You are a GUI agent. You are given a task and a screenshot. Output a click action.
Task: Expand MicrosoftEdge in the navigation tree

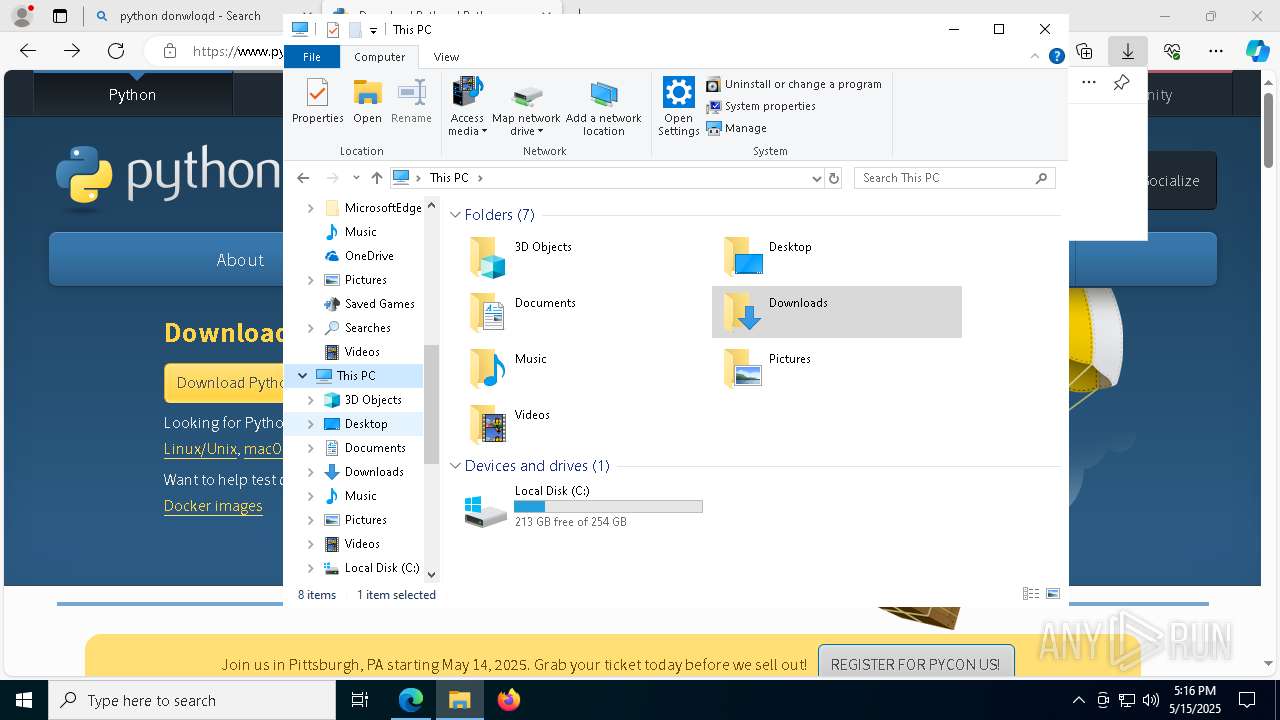tap(310, 208)
